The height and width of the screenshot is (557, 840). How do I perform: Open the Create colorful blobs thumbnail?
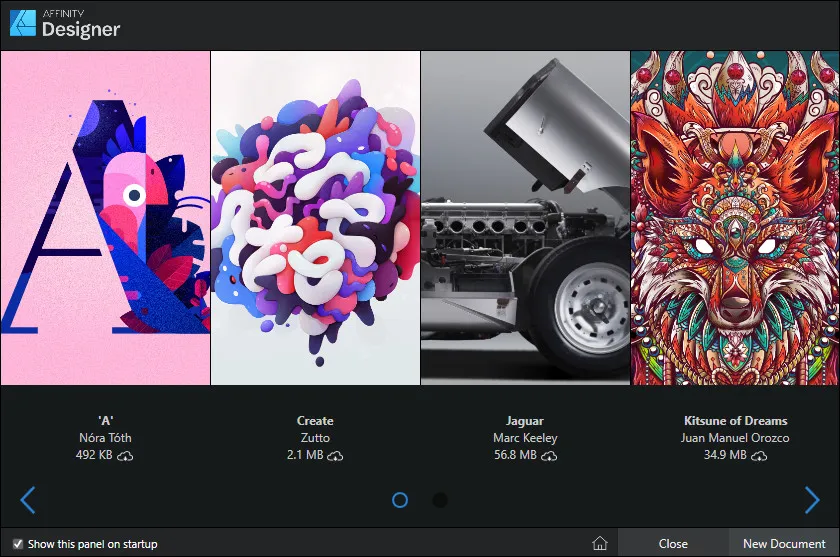tap(315, 218)
